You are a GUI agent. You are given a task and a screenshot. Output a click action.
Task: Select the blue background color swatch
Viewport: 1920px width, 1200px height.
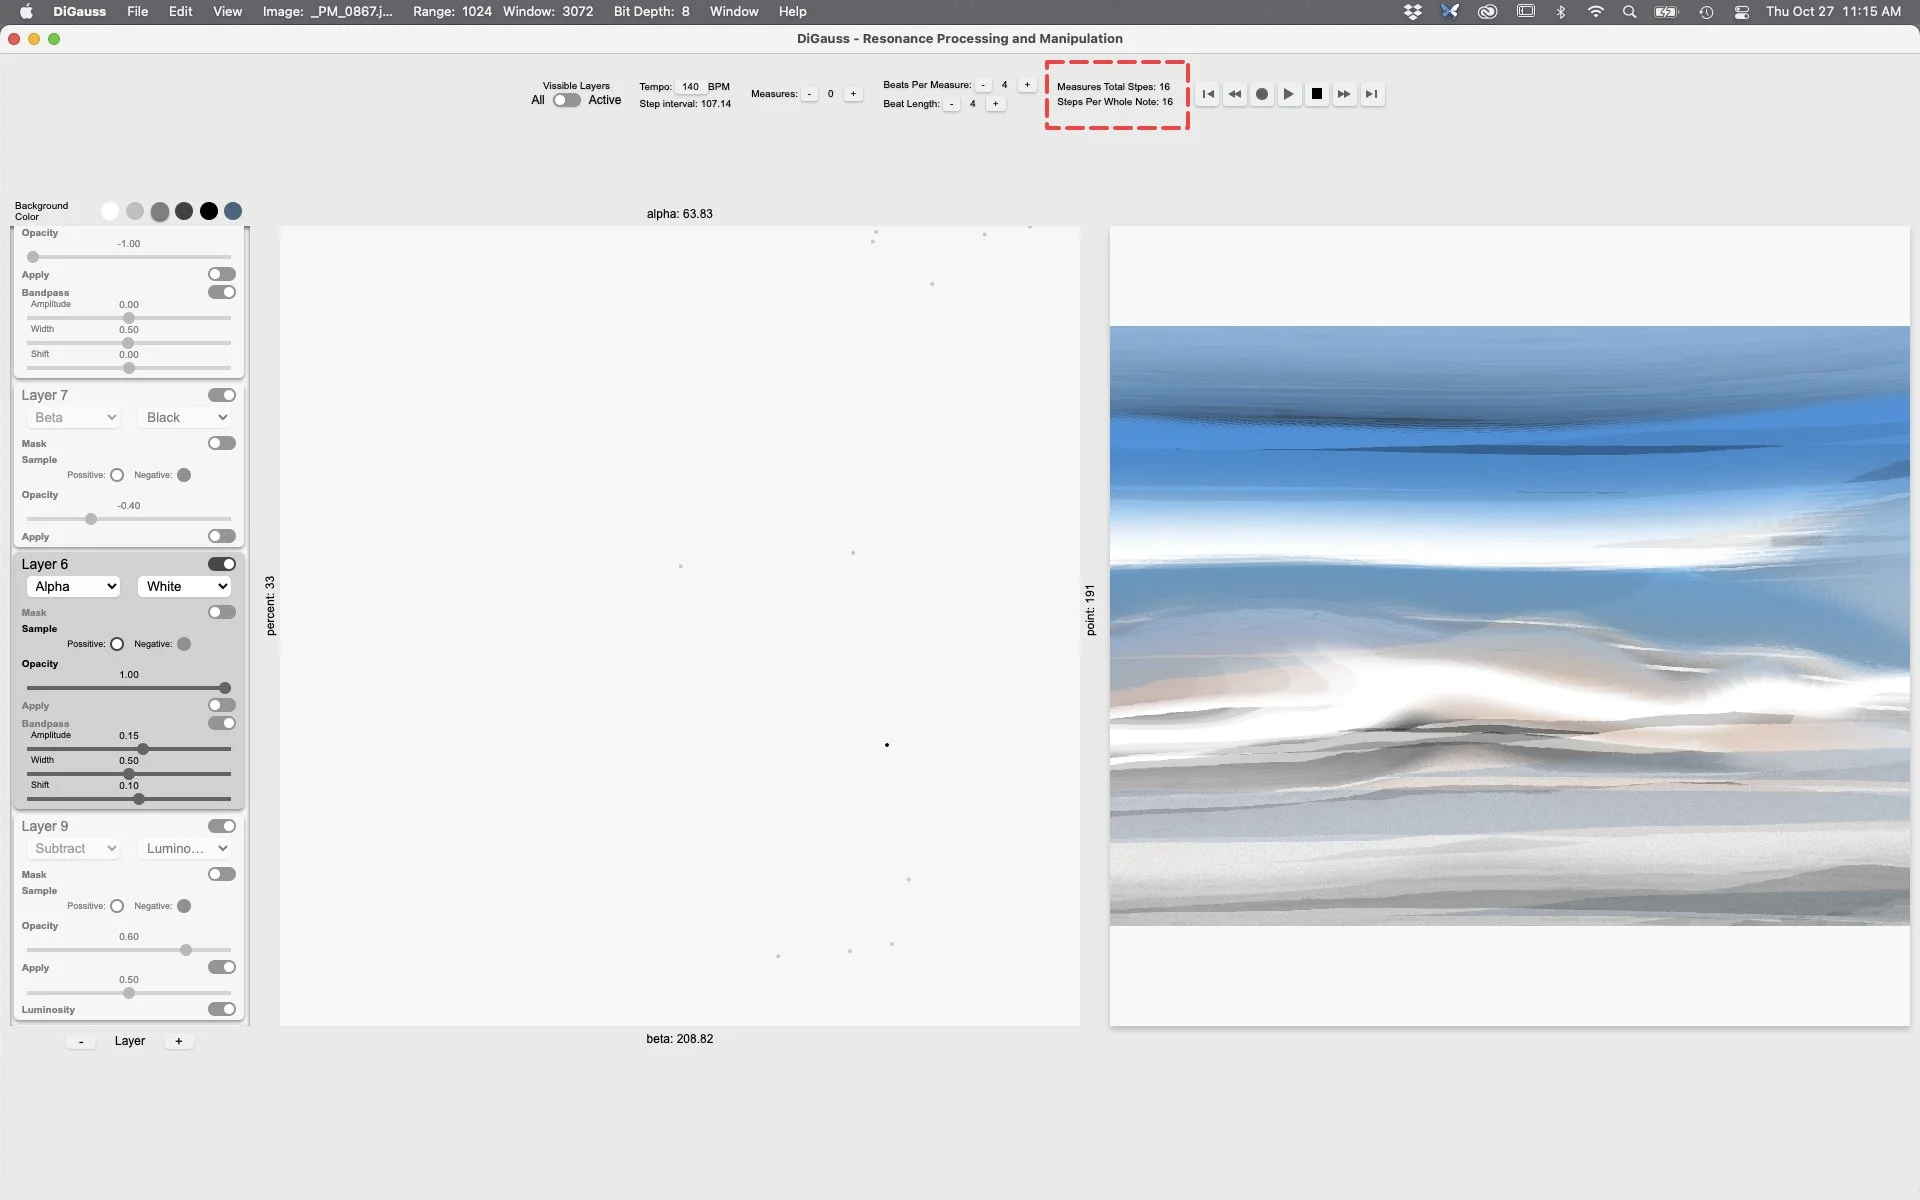[x=233, y=211]
